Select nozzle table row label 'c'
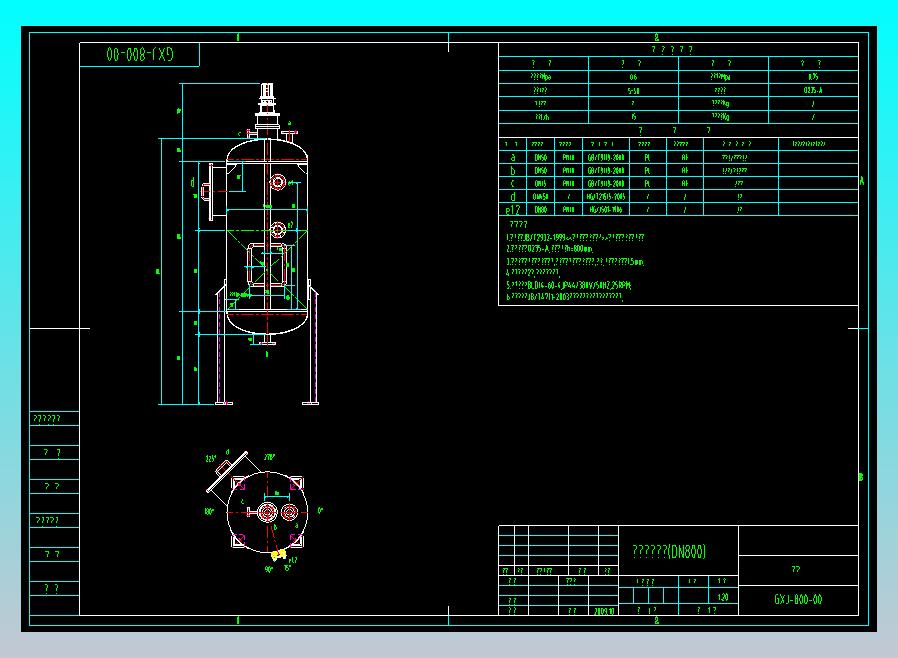This screenshot has width=898, height=658. [x=513, y=183]
